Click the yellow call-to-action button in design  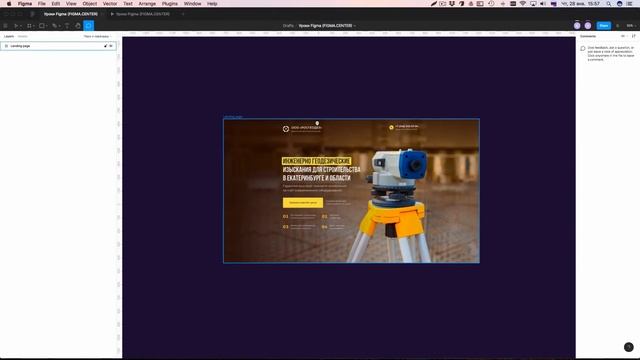pyautogui.click(x=303, y=202)
